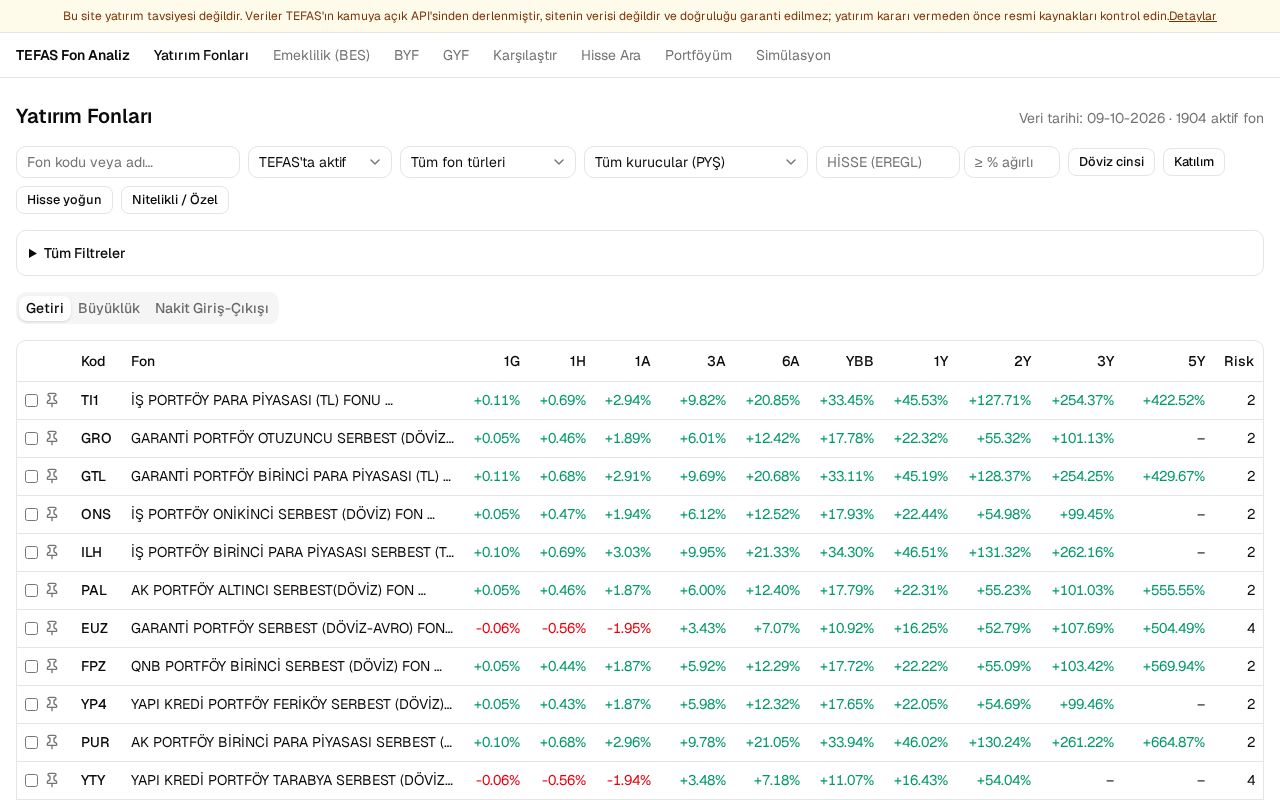Switch to the Büyüklük tab
1280x800 pixels.
109,308
